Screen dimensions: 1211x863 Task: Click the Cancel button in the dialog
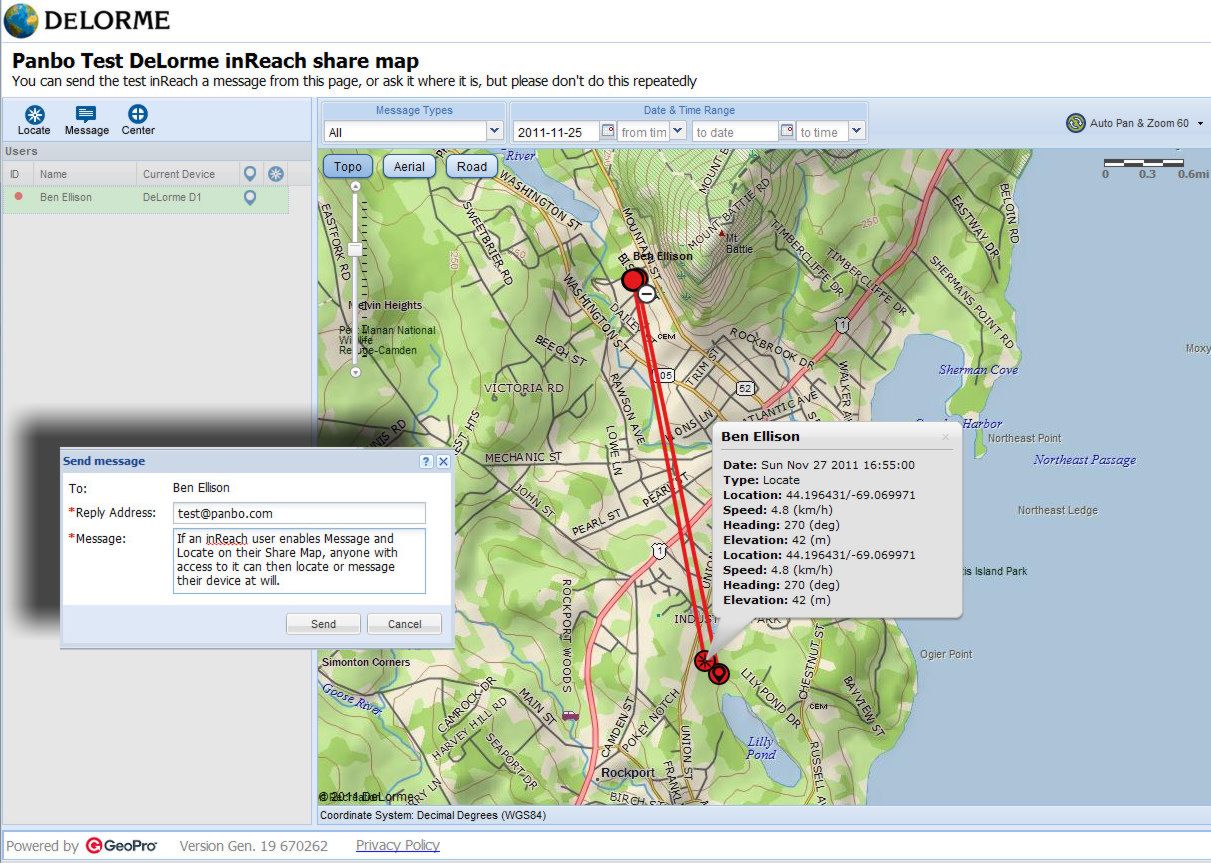pyautogui.click(x=404, y=624)
